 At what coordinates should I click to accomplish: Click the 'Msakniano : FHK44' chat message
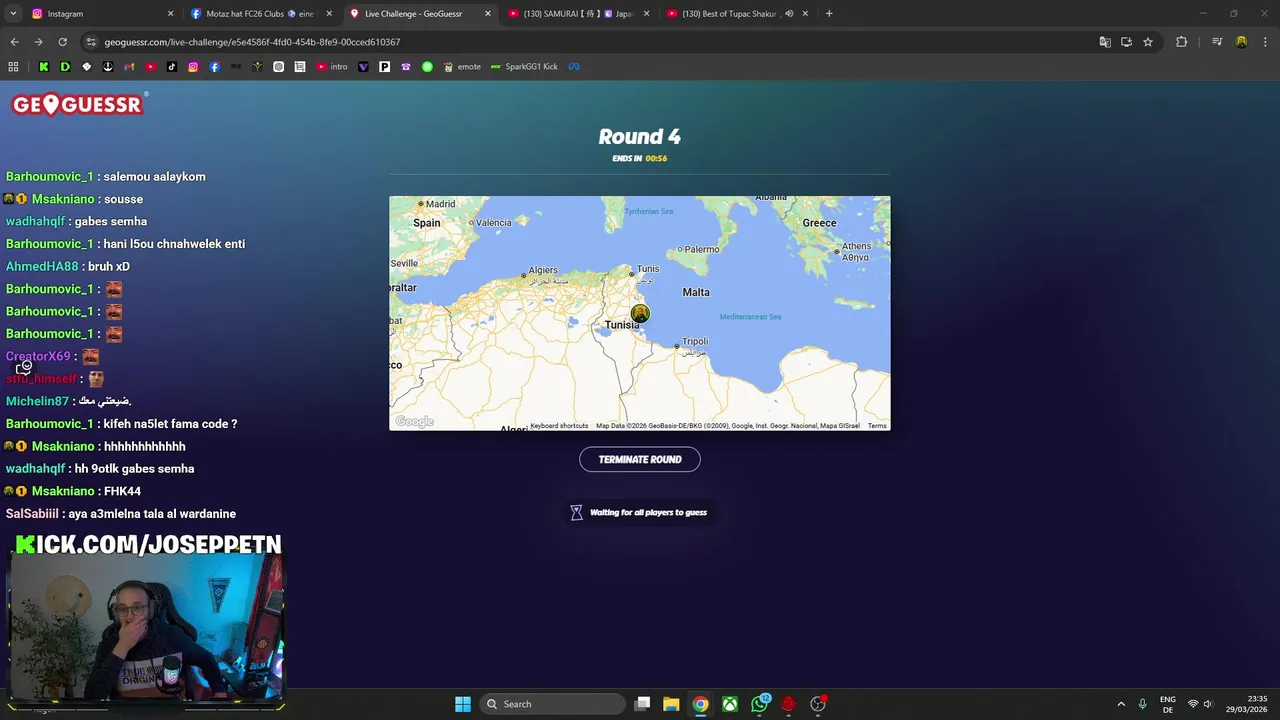(73, 491)
